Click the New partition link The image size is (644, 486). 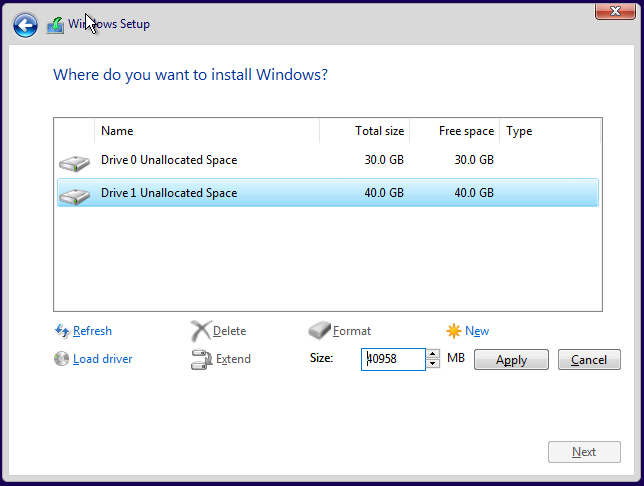click(x=477, y=331)
